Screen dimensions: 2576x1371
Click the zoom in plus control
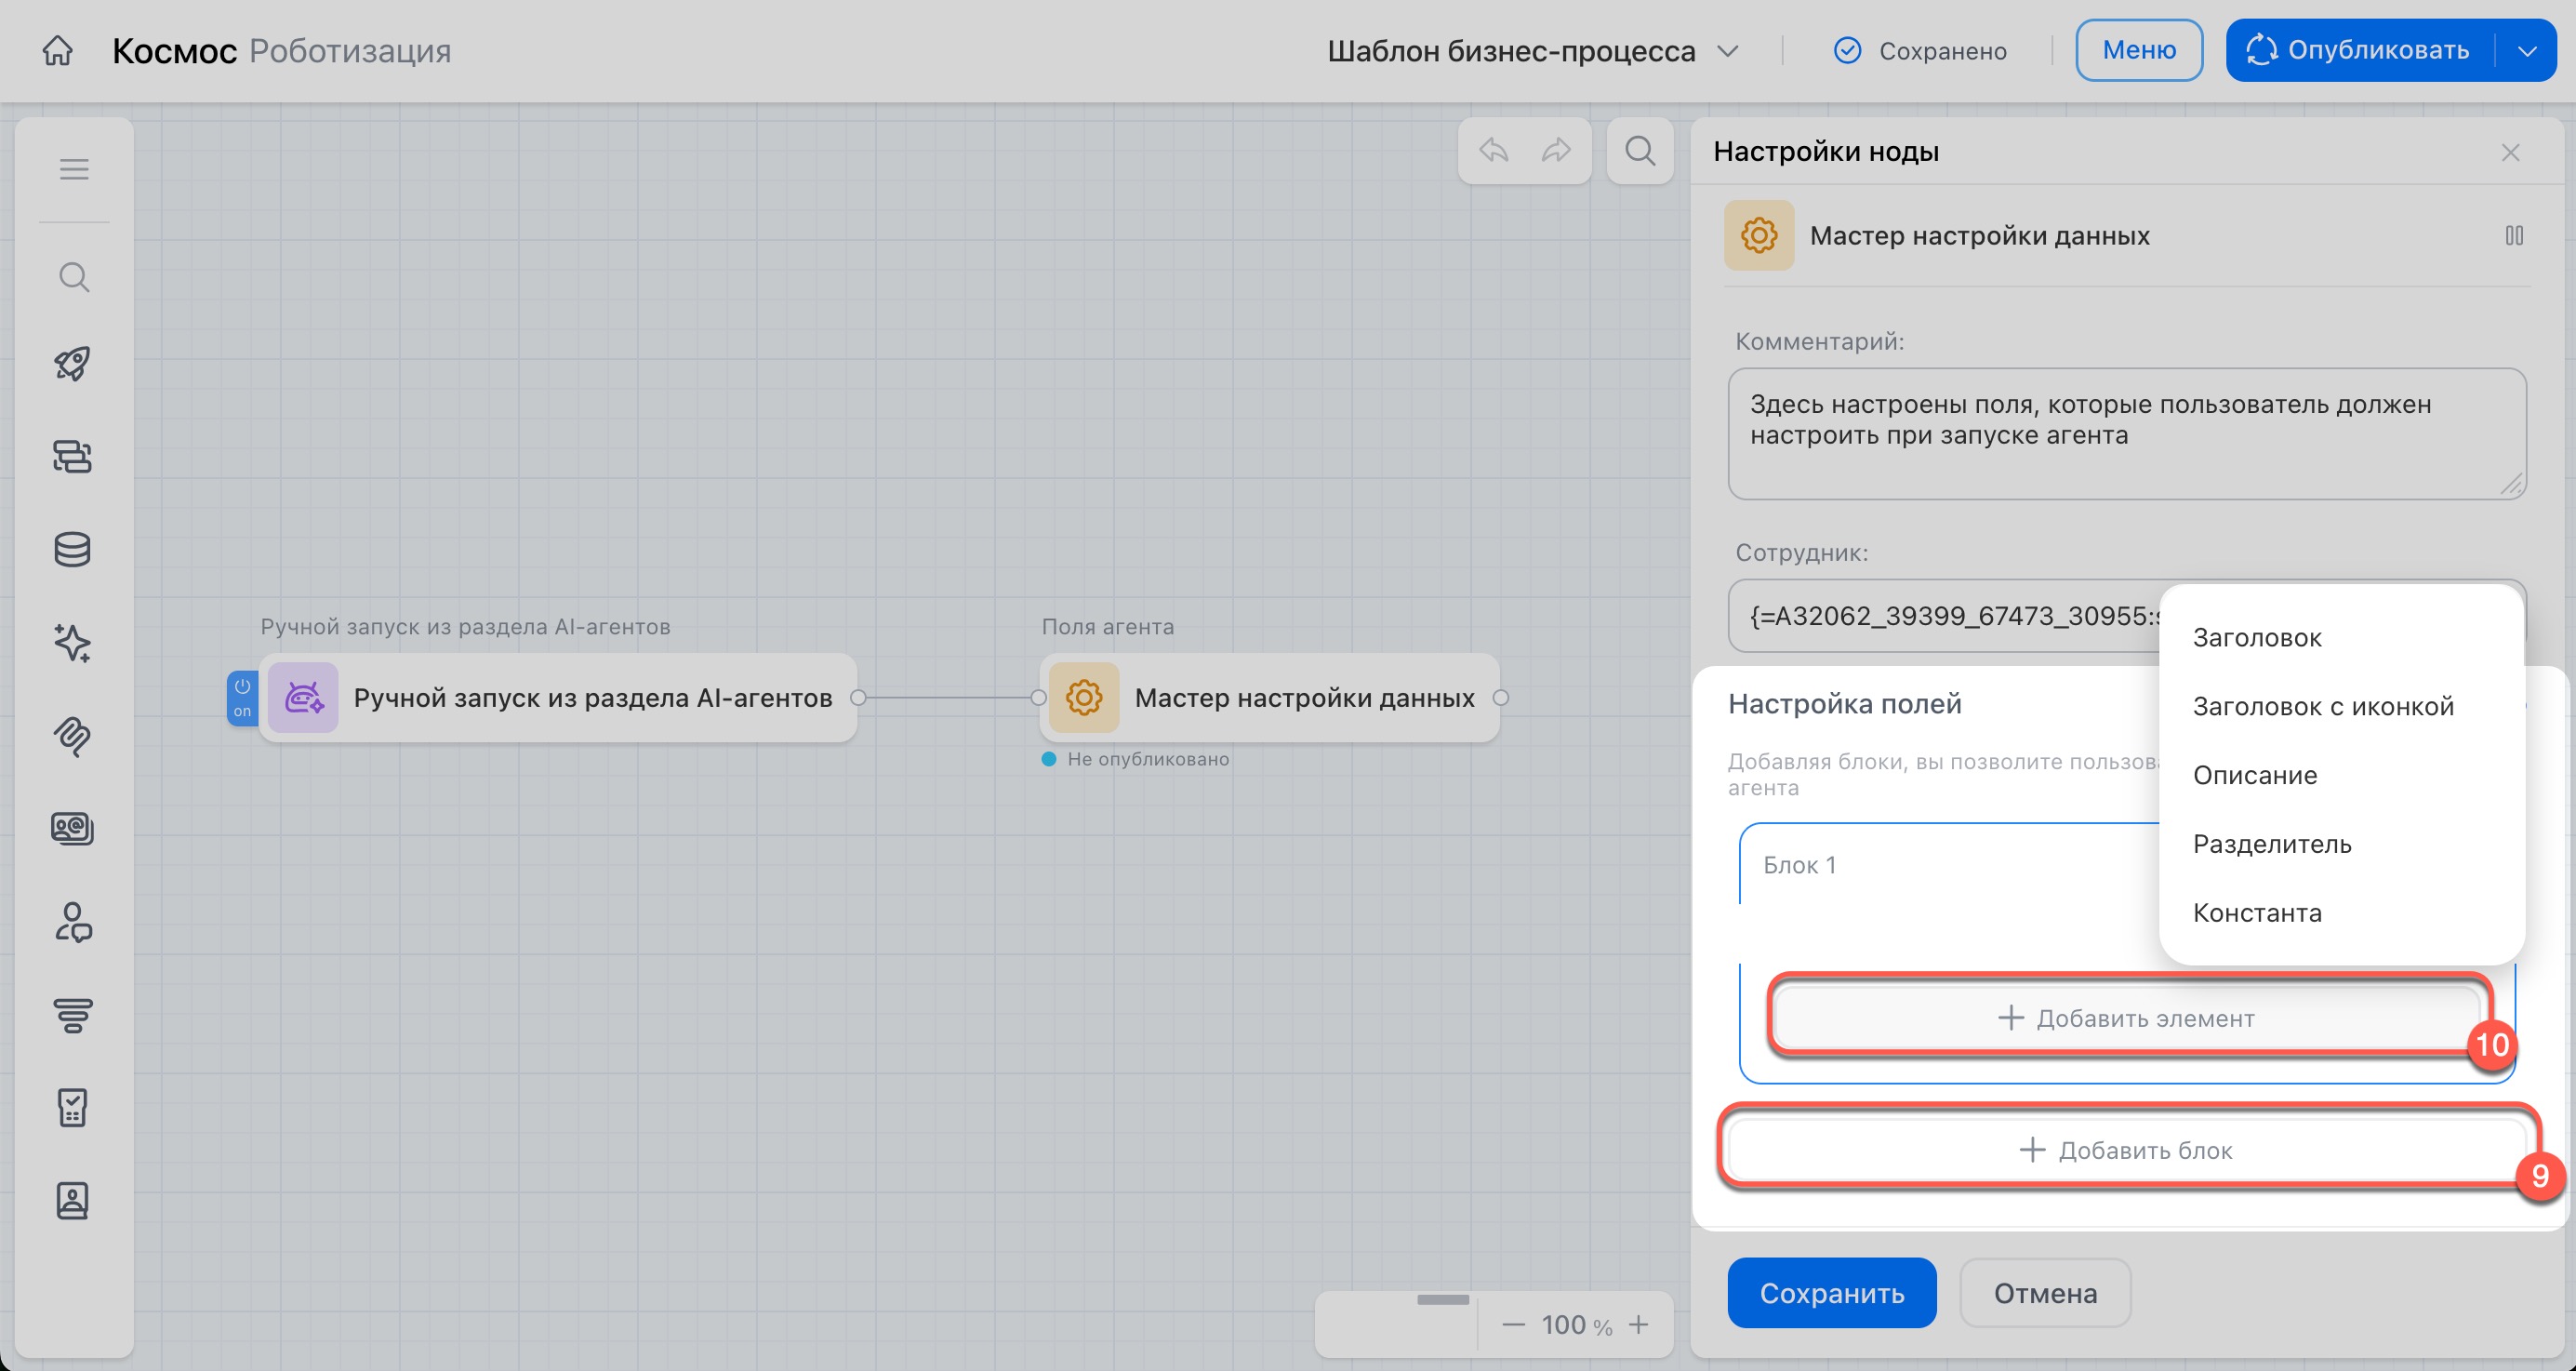[1638, 1325]
